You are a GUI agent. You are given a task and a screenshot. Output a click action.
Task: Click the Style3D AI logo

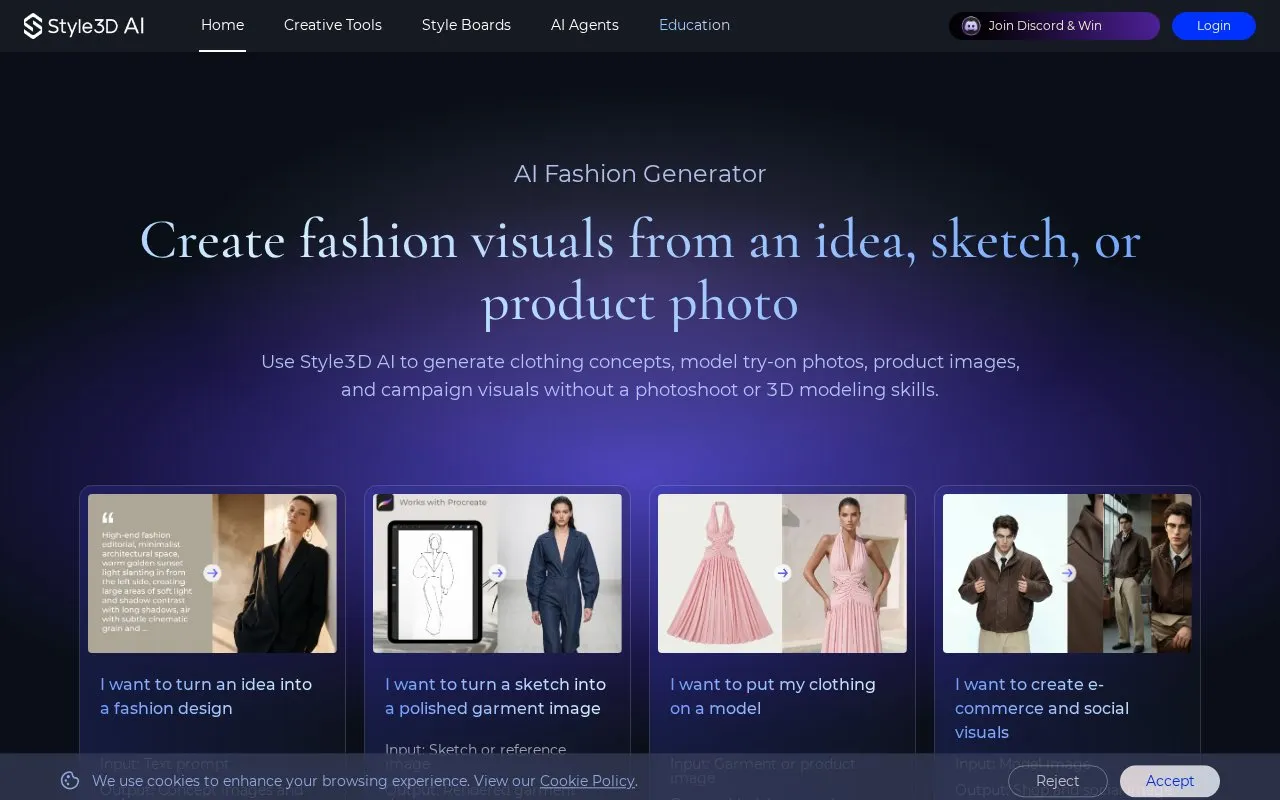tap(84, 26)
